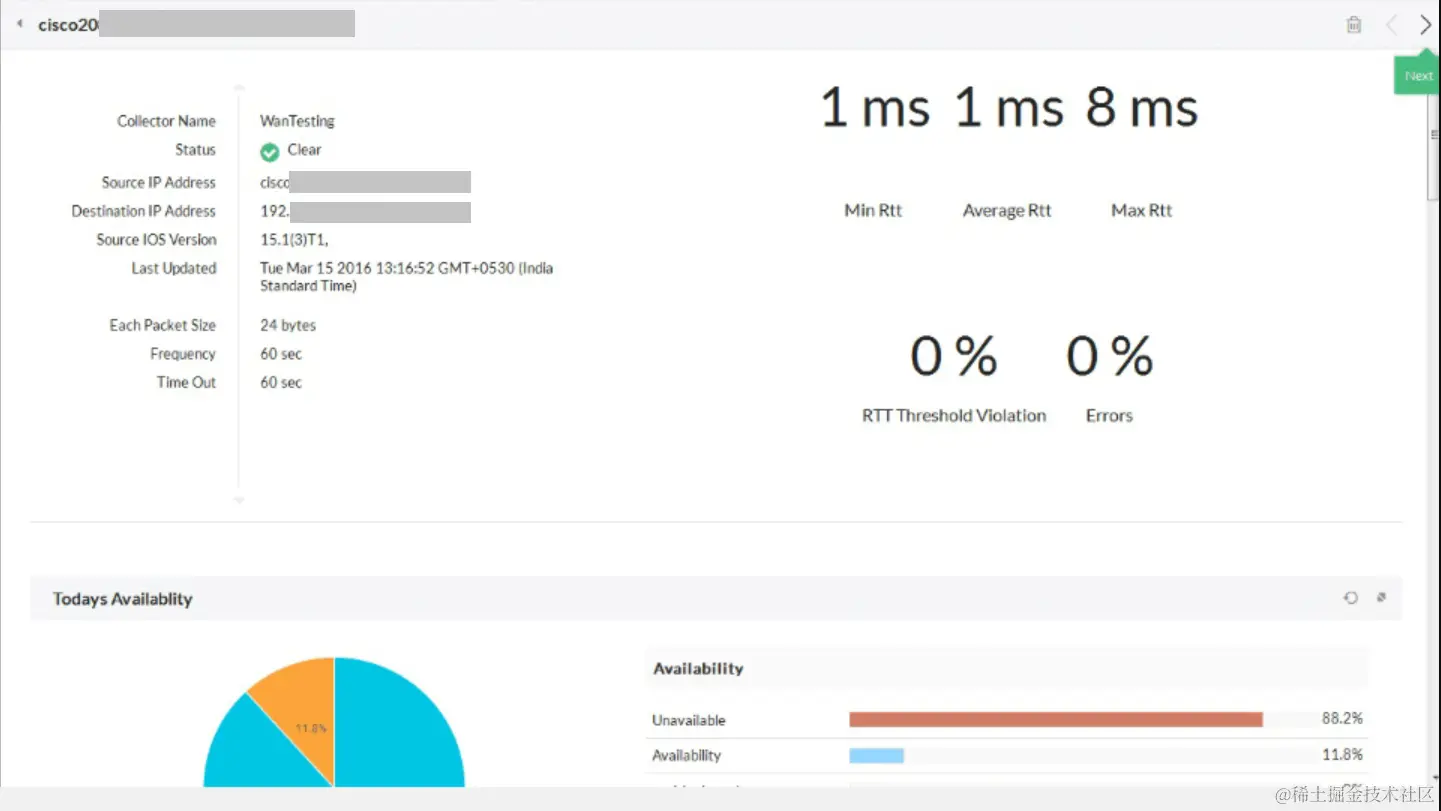Click the blue Availability bar
This screenshot has height=811, width=1441.
tap(875, 754)
